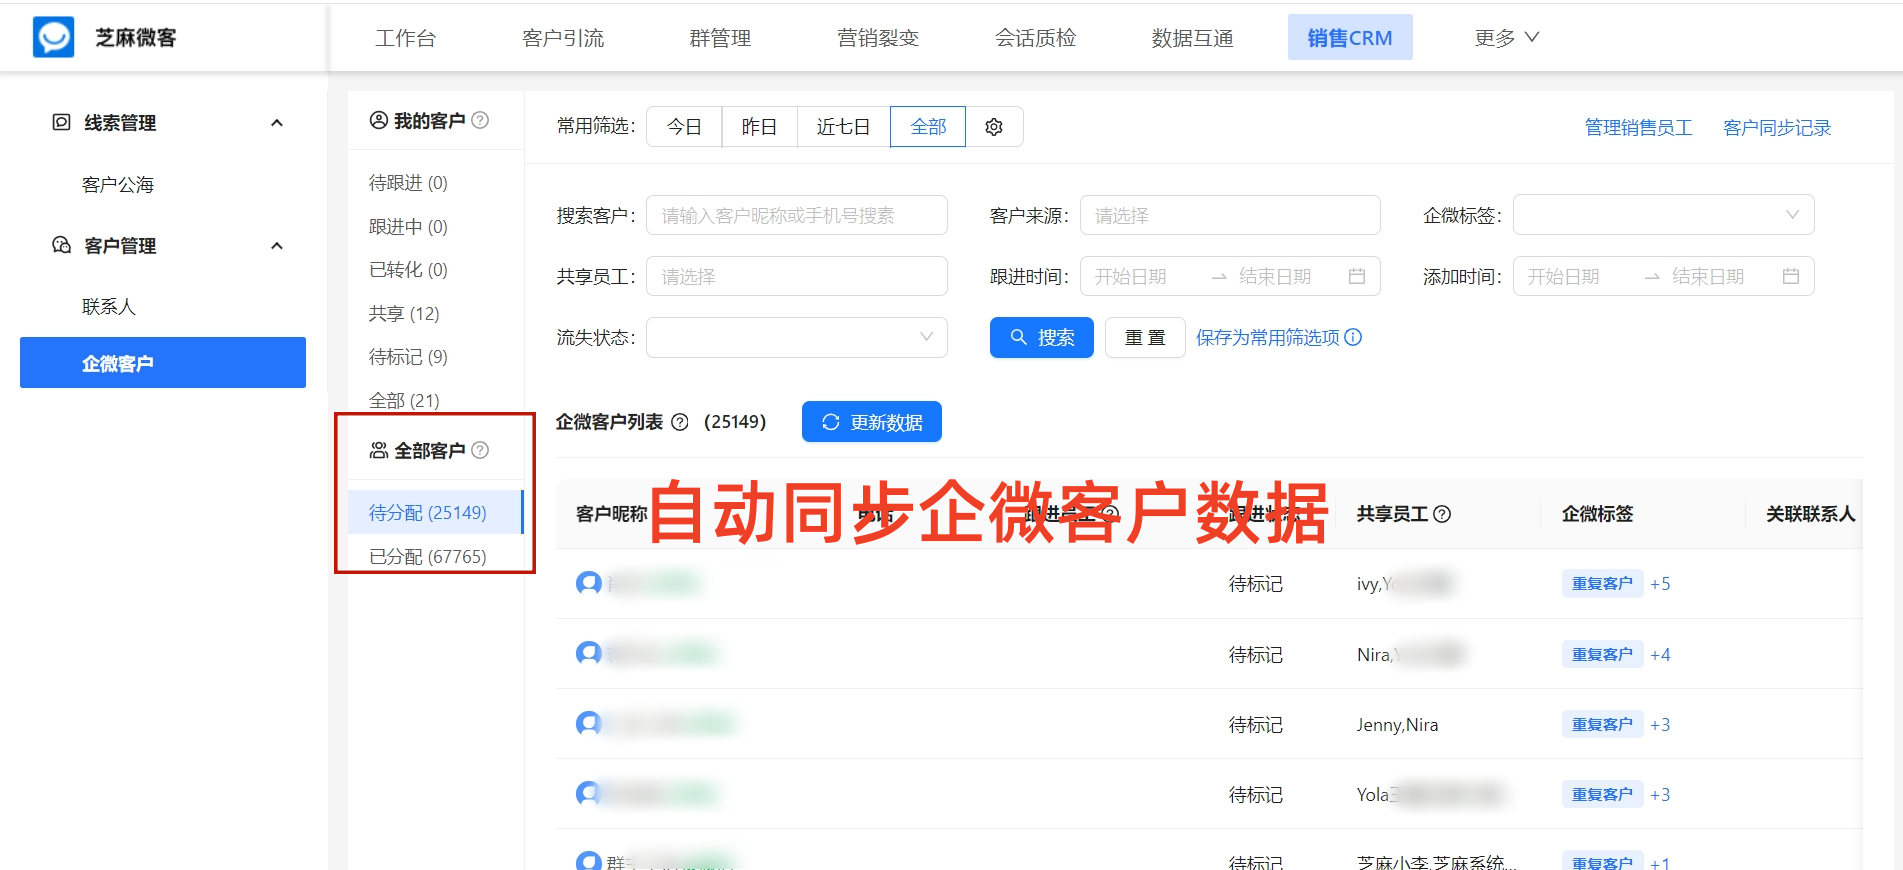1903x870 pixels.
Task: Click the 客户管理 sidebar icon
Action: [x=61, y=245]
